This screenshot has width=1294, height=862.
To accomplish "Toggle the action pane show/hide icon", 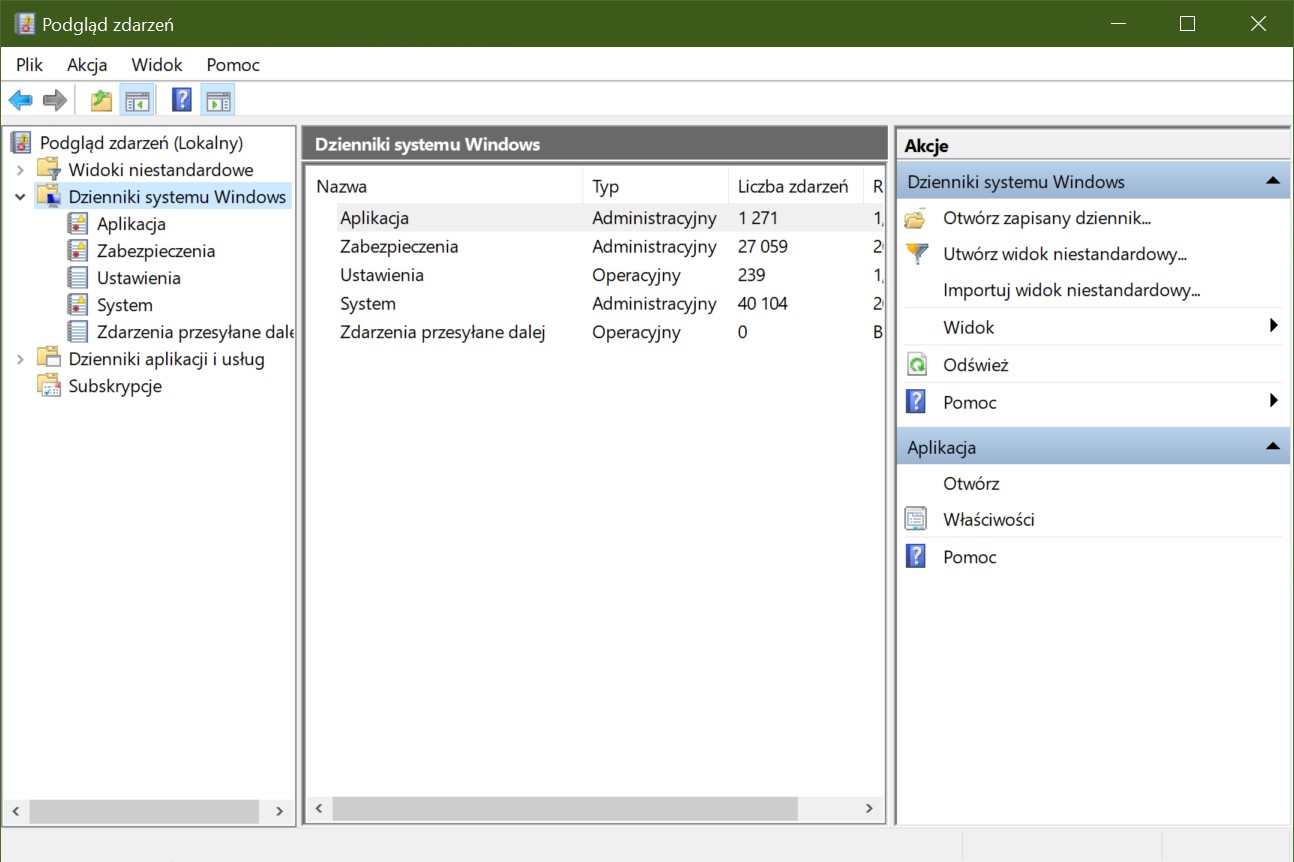I will tap(218, 100).
